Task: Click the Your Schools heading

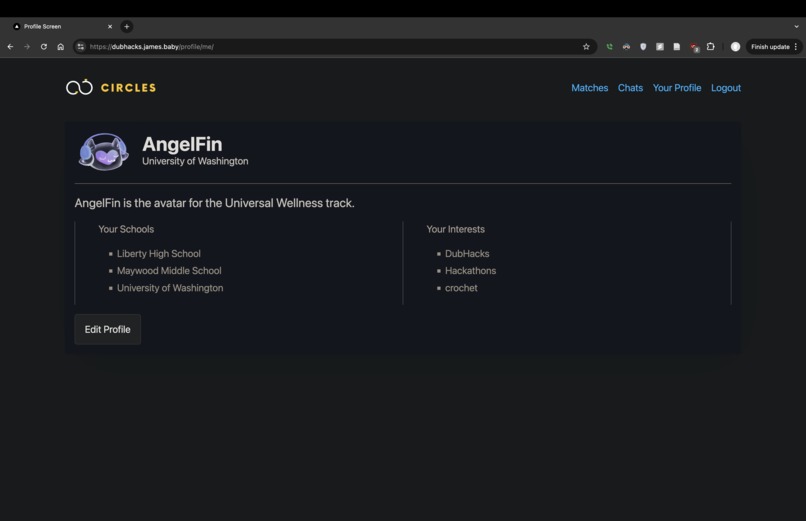Action: (x=126, y=229)
